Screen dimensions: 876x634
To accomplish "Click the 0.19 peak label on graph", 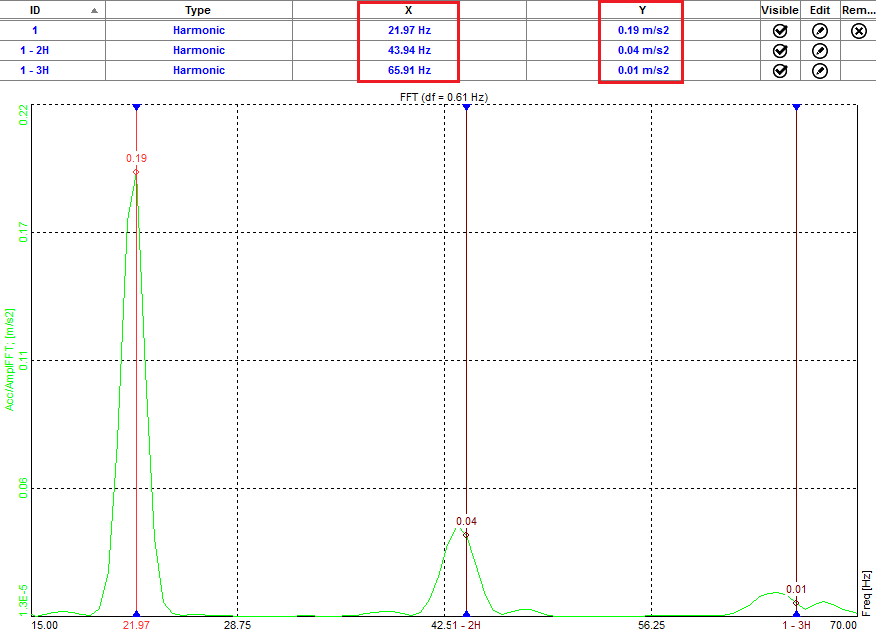I will [136, 158].
